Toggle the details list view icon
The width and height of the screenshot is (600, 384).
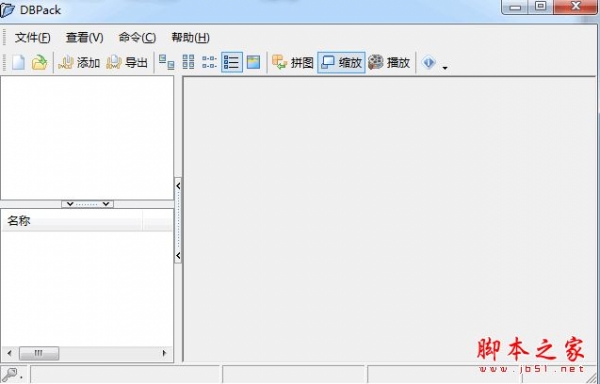tap(232, 62)
